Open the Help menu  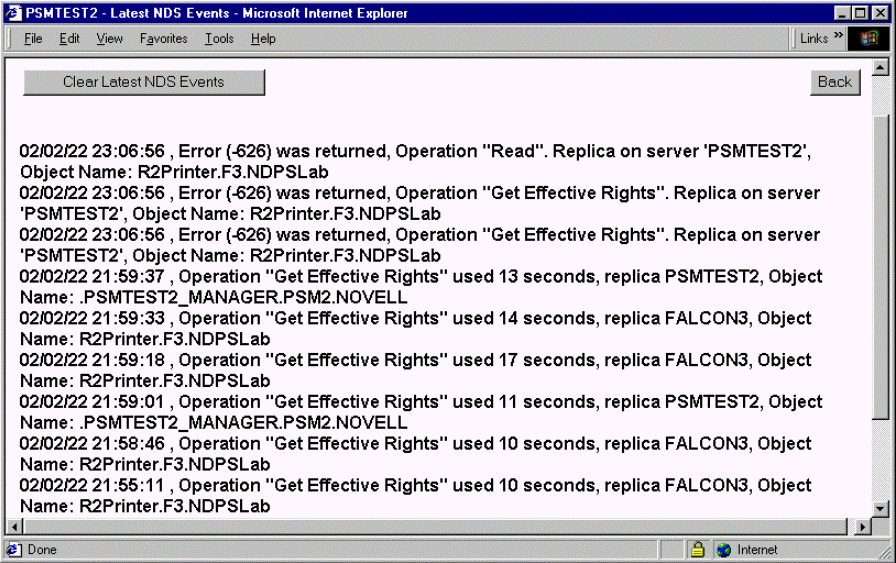263,39
